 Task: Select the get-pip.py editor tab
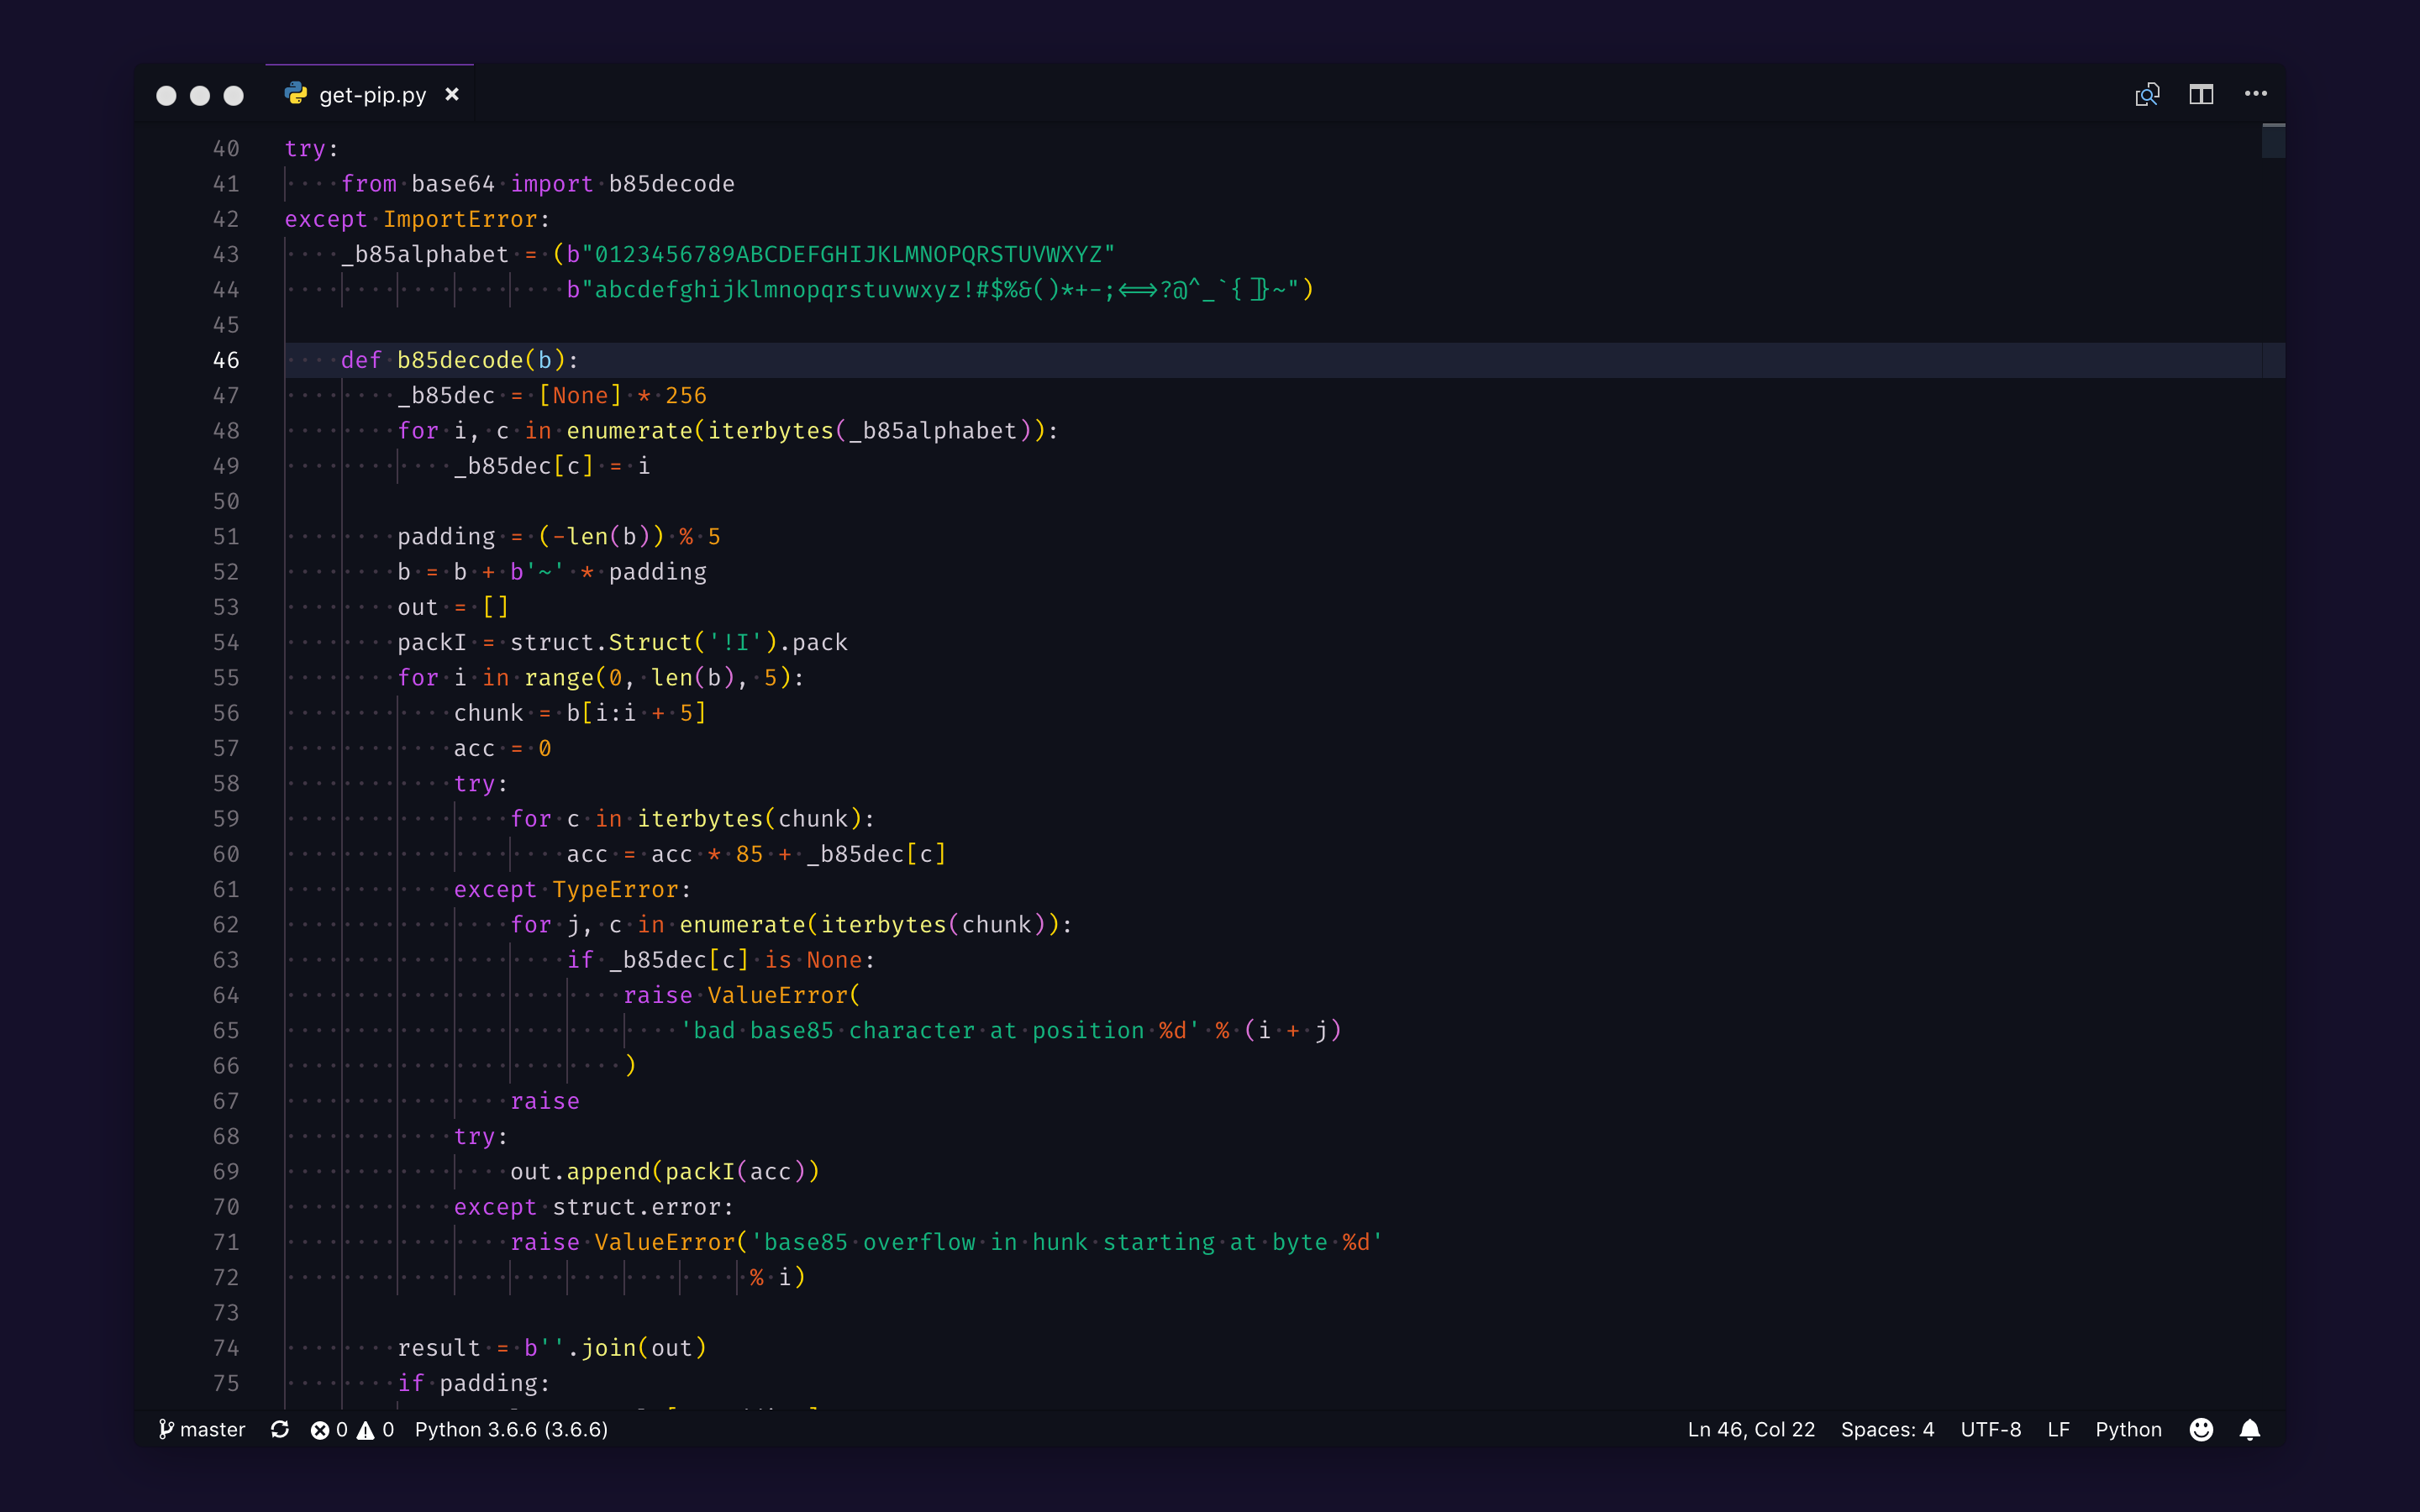(372, 95)
